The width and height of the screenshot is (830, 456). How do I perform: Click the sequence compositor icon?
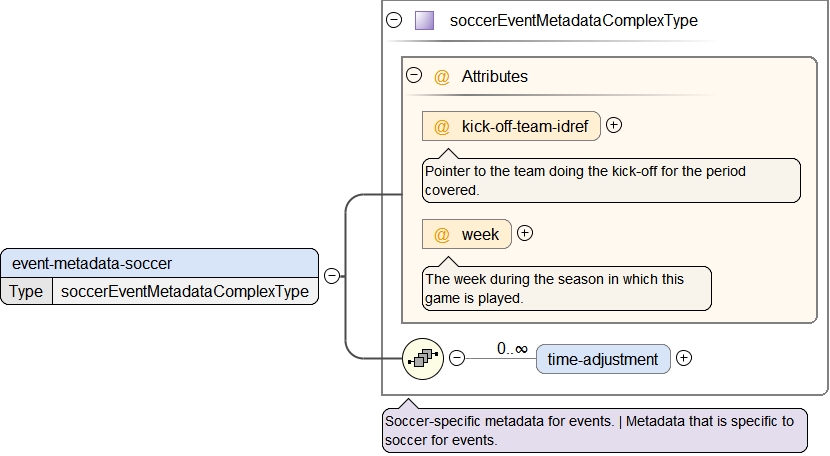pos(422,358)
